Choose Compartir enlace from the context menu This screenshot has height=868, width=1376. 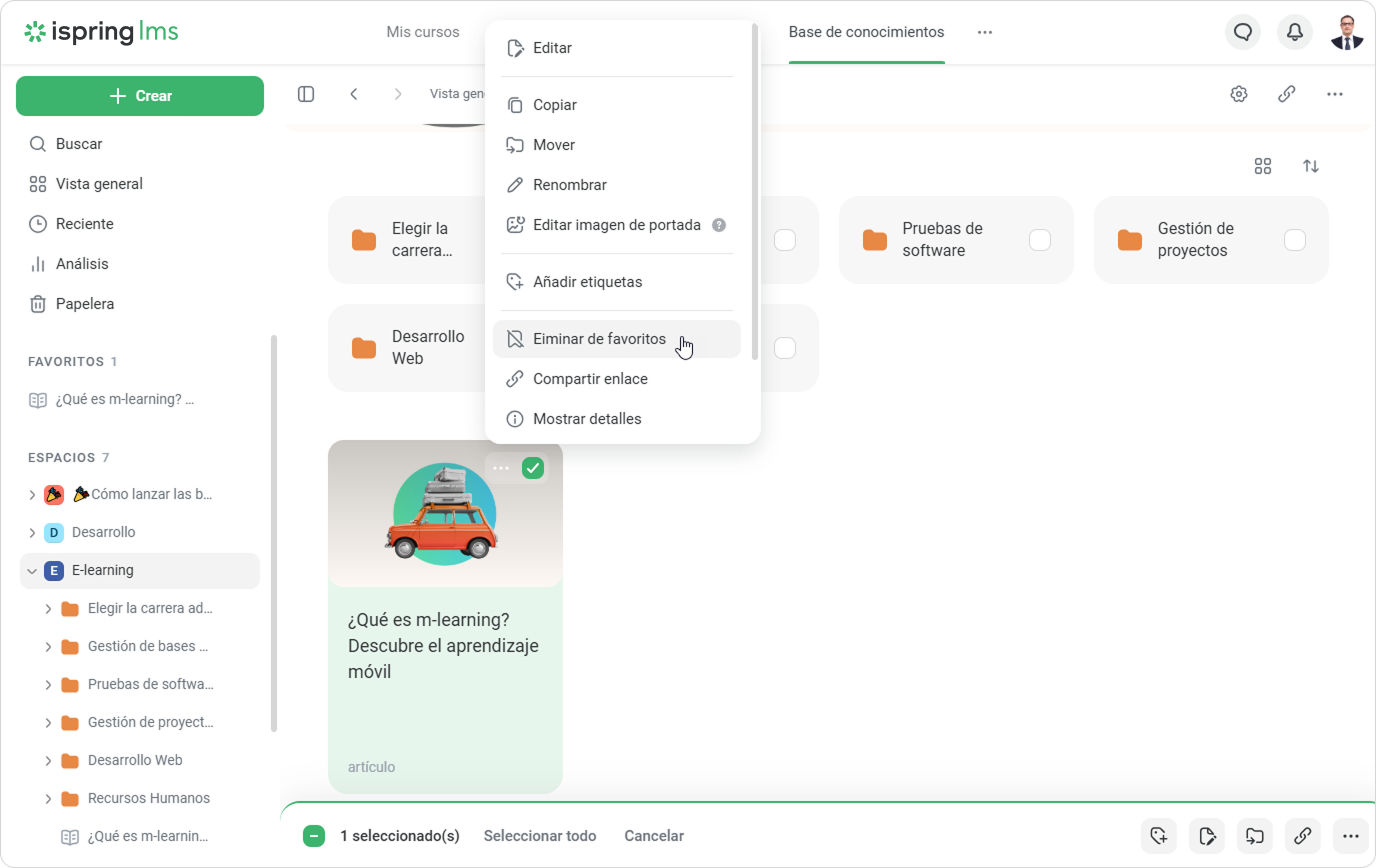pos(590,379)
